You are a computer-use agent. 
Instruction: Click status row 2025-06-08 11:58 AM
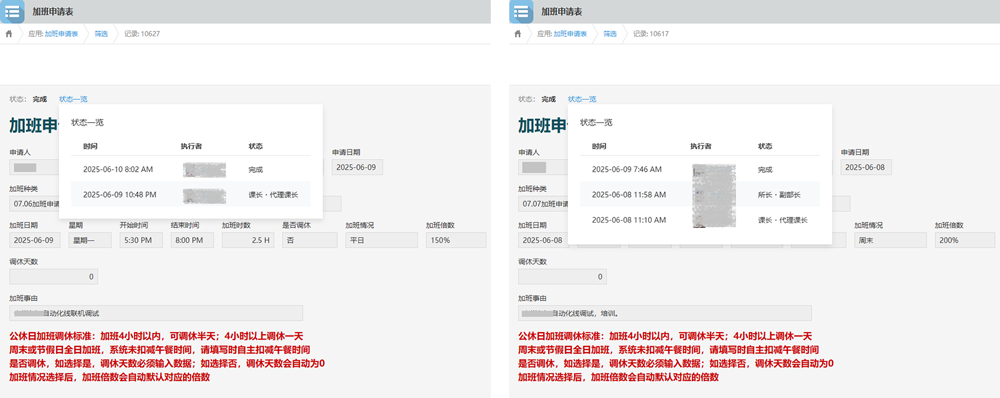700,195
